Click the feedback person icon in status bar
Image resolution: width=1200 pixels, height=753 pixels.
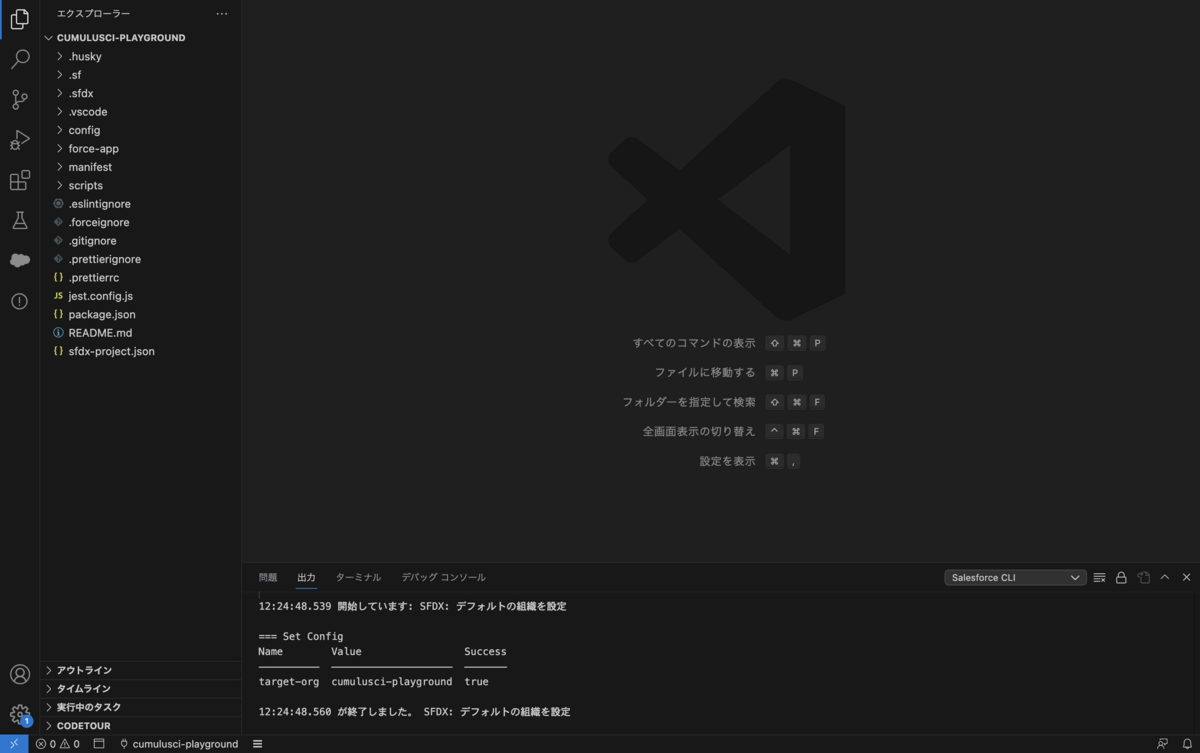click(x=1162, y=744)
